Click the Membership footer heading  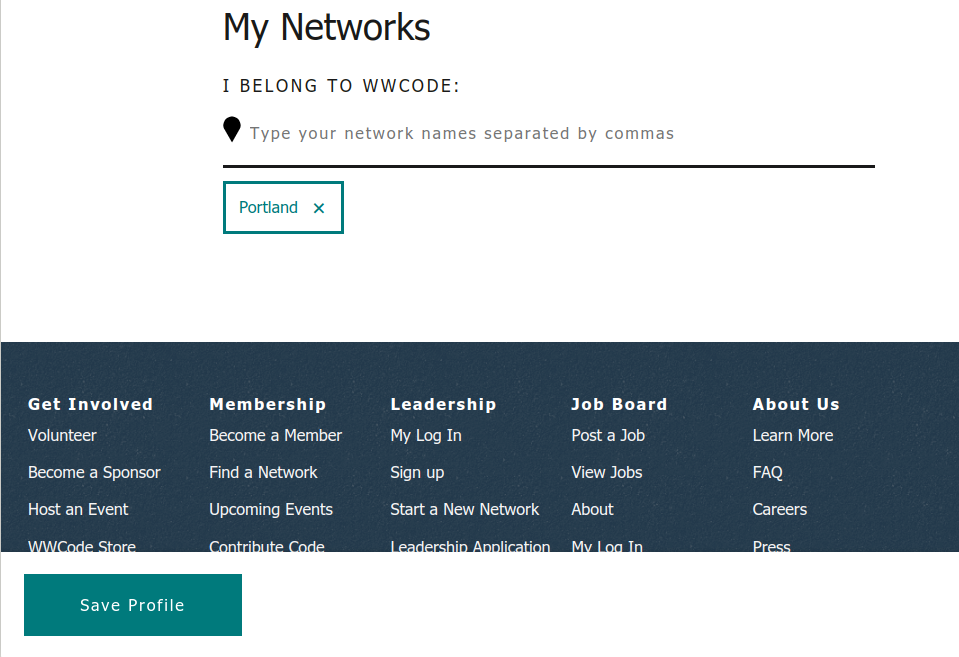click(268, 404)
